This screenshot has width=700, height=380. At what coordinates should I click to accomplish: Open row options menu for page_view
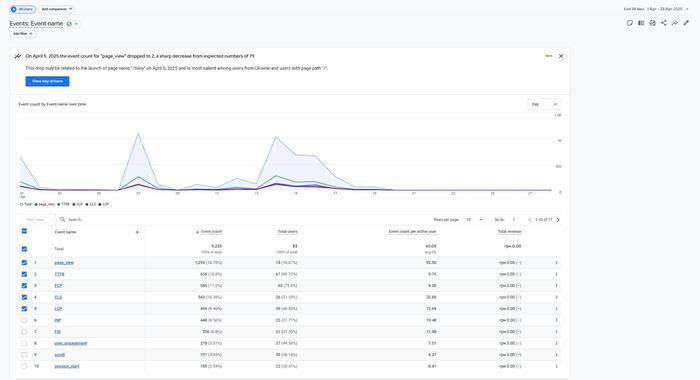tap(556, 263)
